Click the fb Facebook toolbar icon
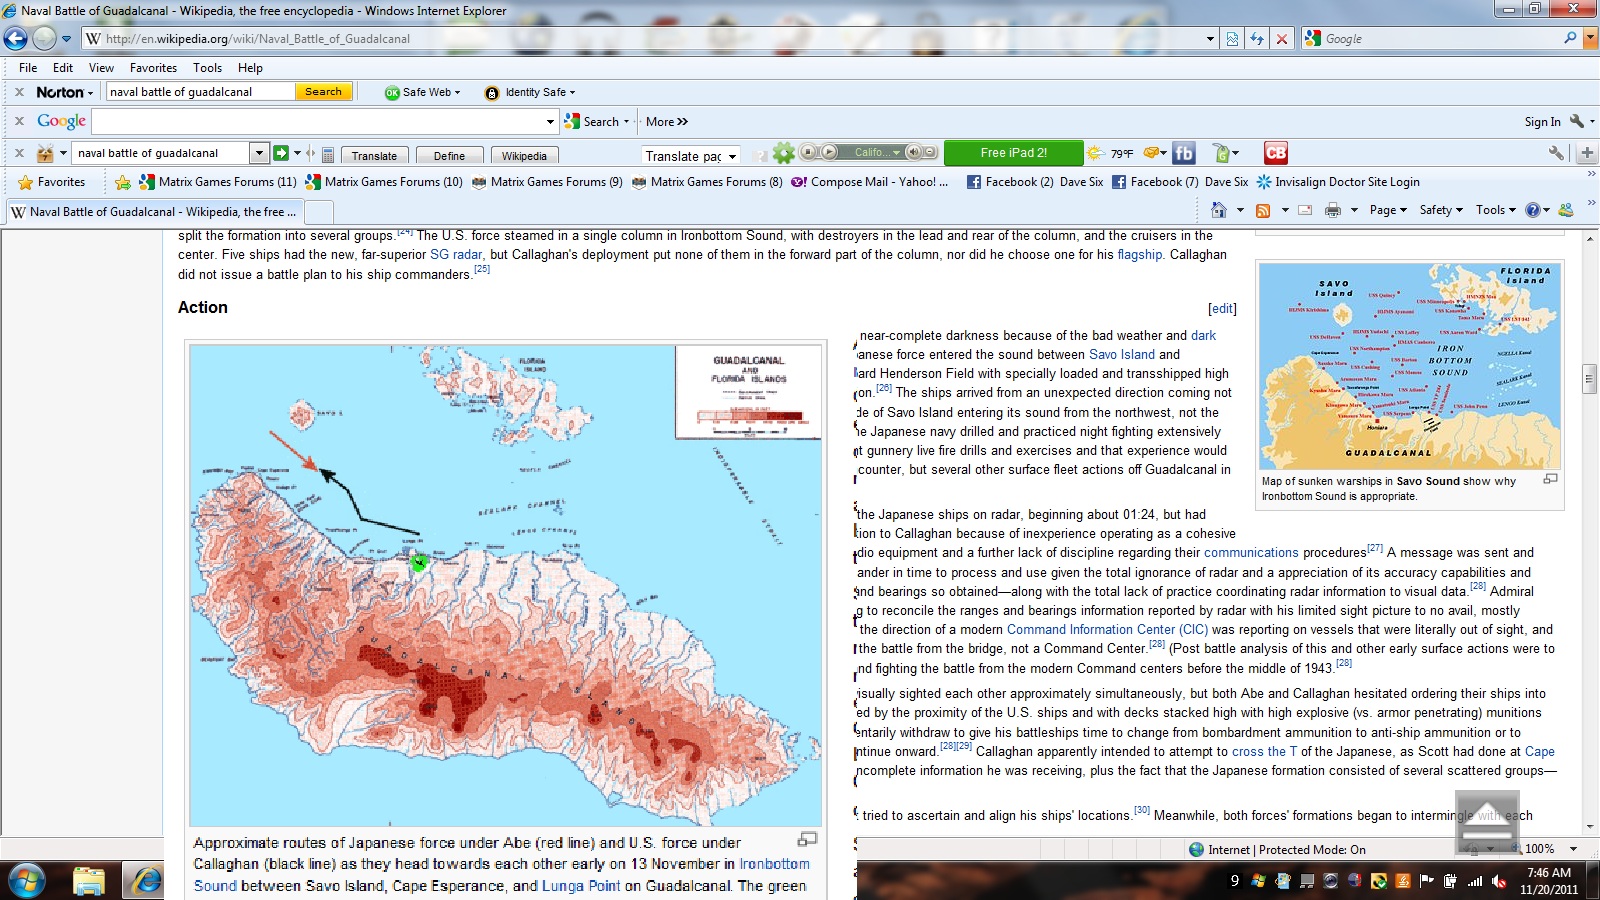 point(1184,153)
